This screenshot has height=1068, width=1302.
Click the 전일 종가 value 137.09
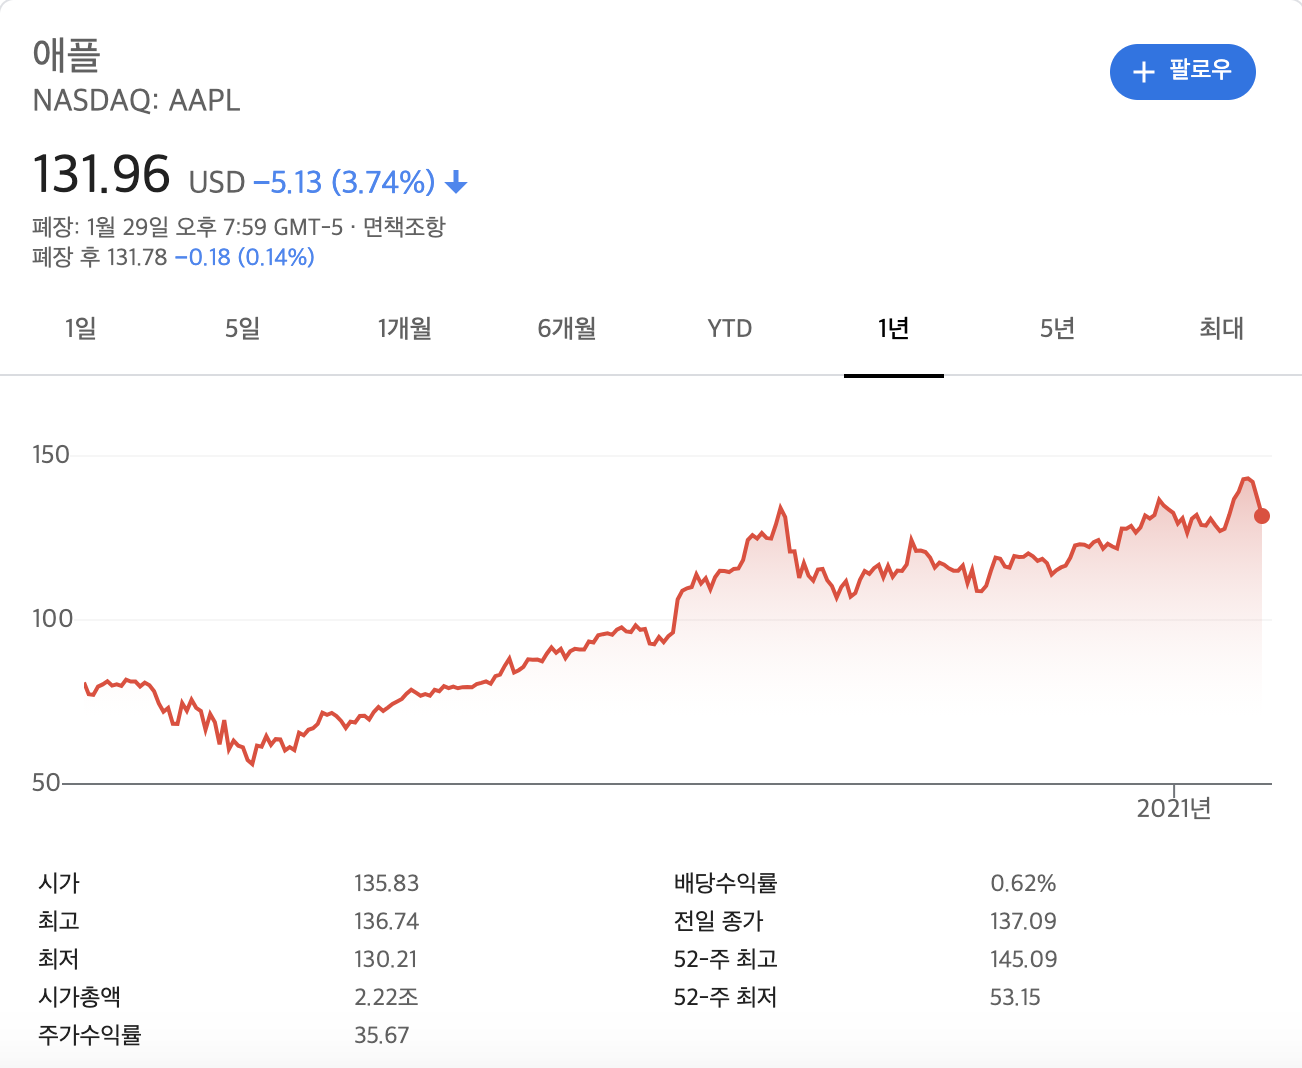[1023, 921]
